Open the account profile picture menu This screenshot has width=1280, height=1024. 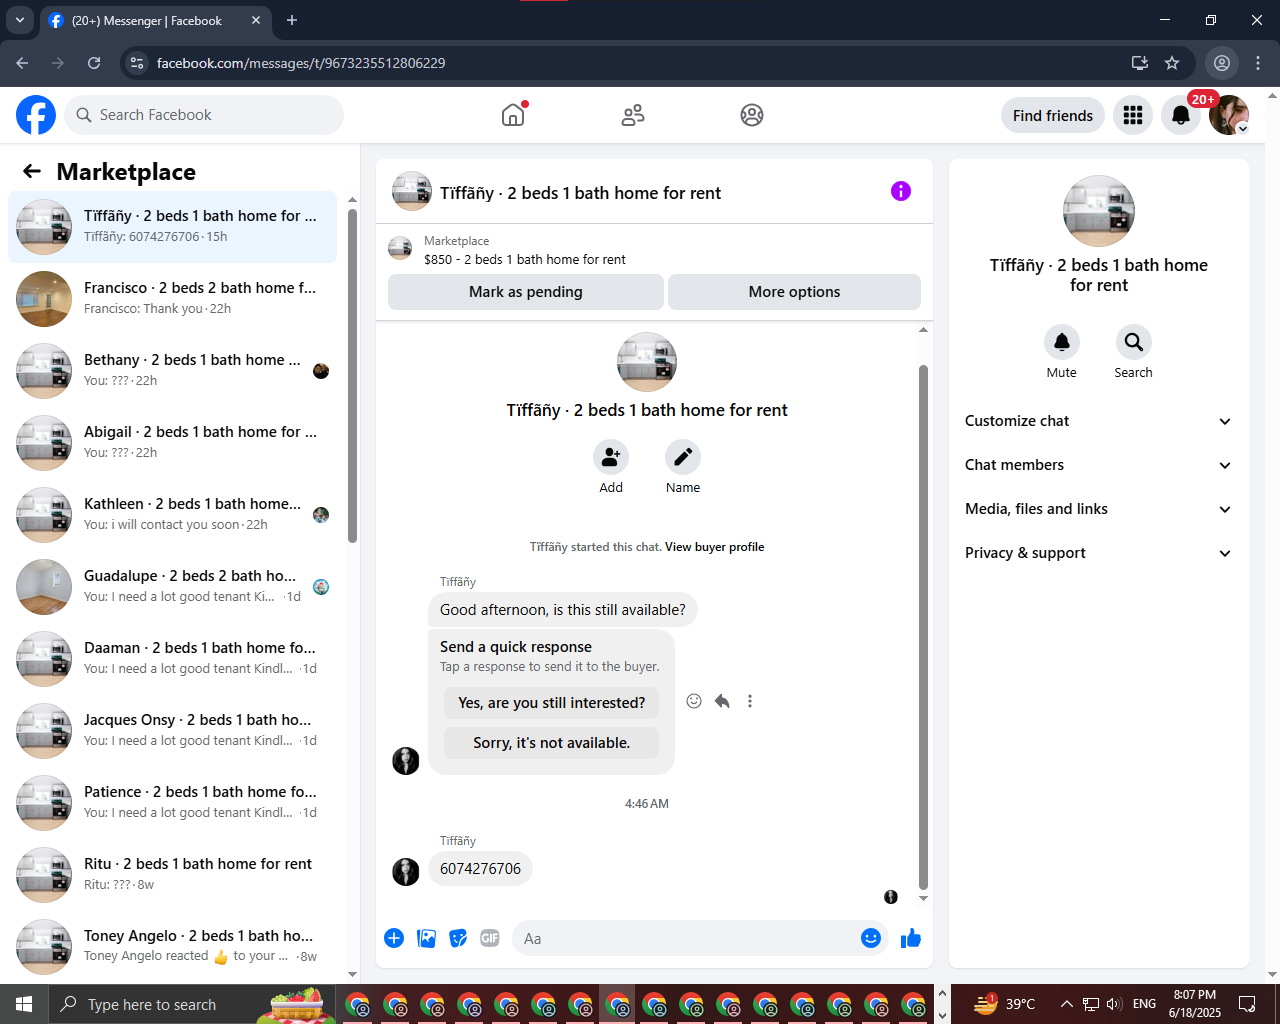[x=1229, y=115]
